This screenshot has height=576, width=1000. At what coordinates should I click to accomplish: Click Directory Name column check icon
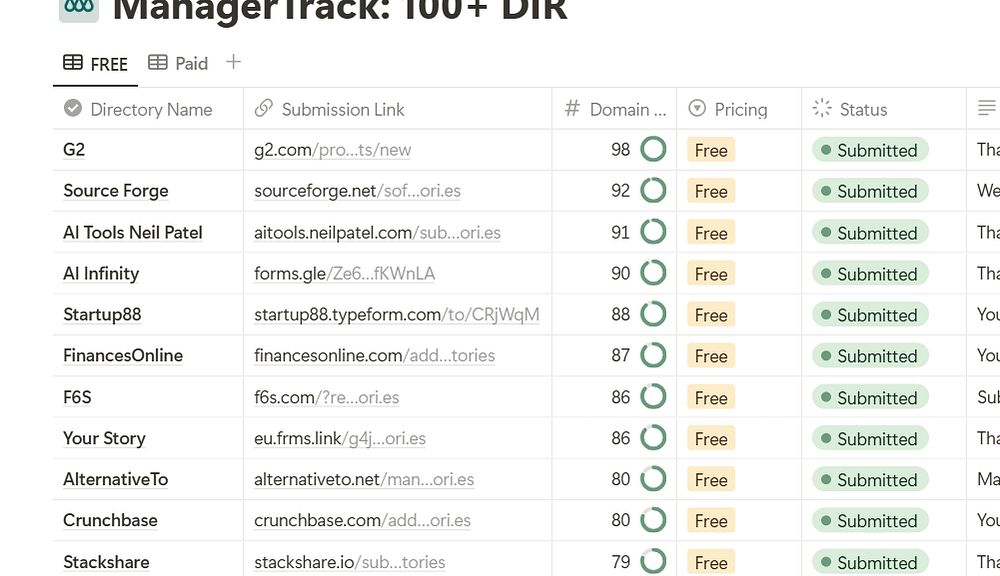pyautogui.click(x=73, y=109)
